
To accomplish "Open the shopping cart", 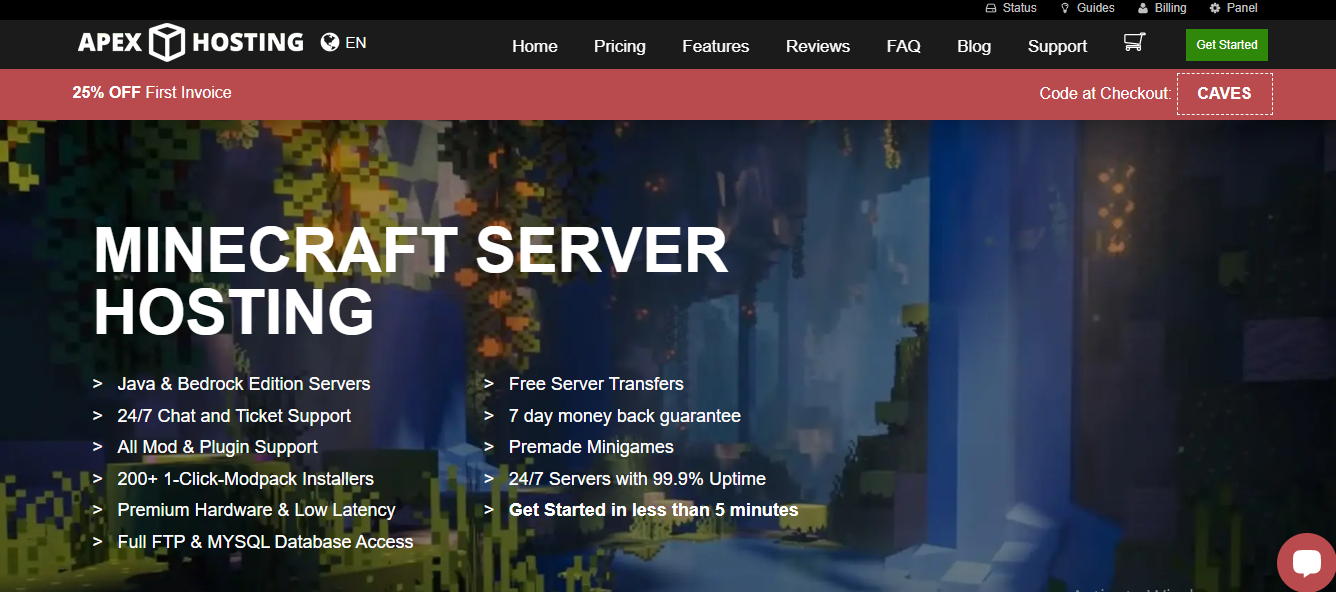I will [x=1134, y=44].
